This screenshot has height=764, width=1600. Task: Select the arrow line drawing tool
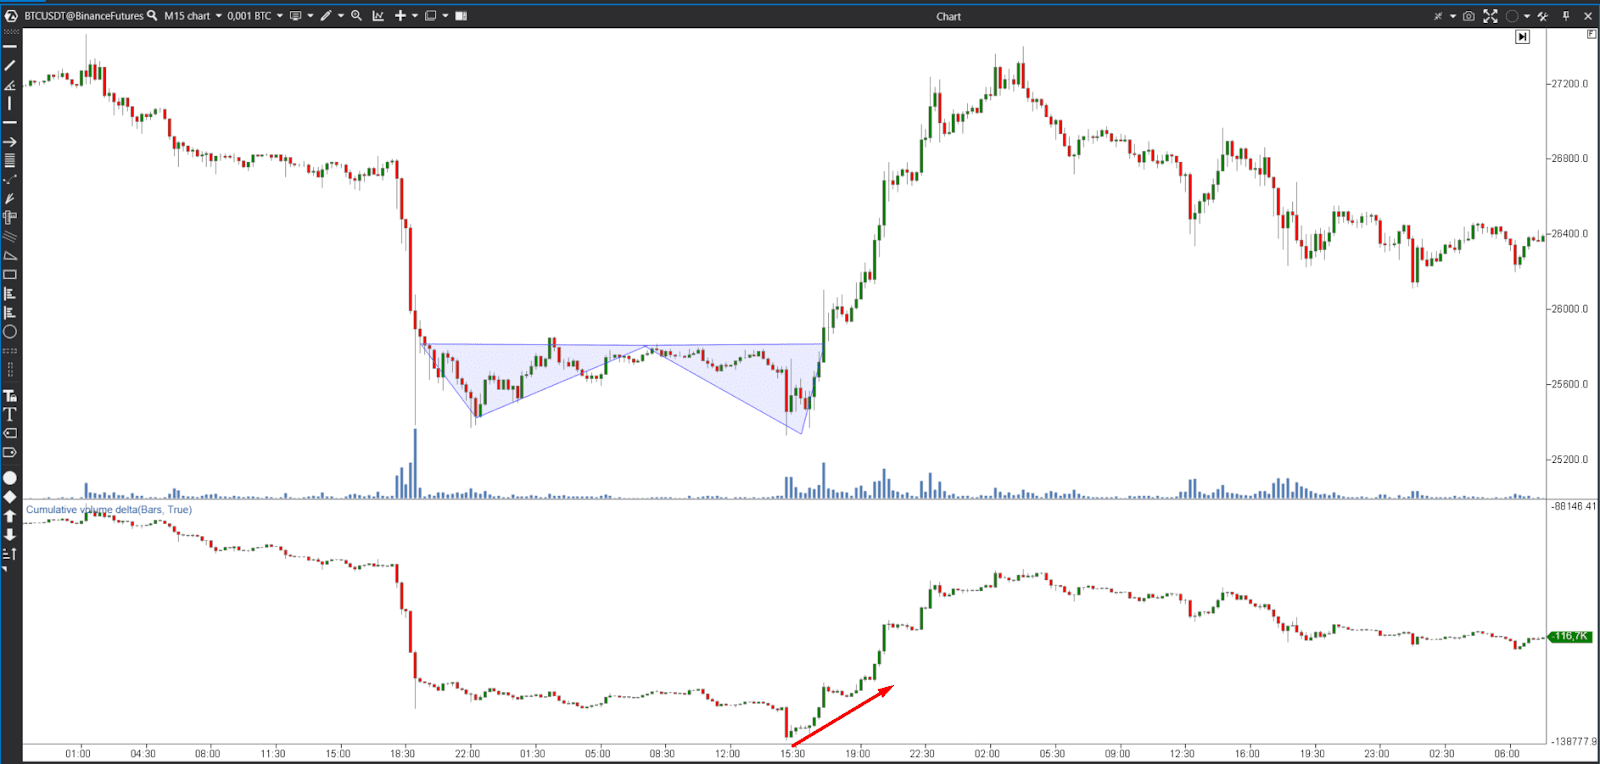click(10, 142)
